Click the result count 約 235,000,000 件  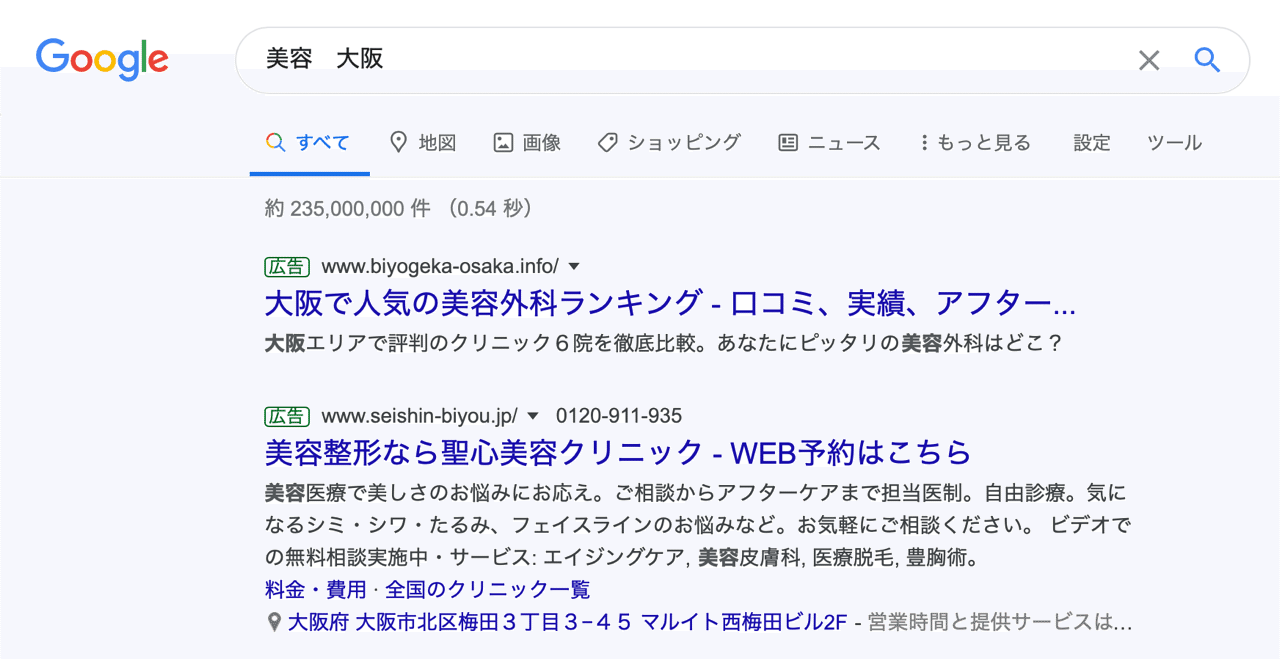click(x=348, y=208)
